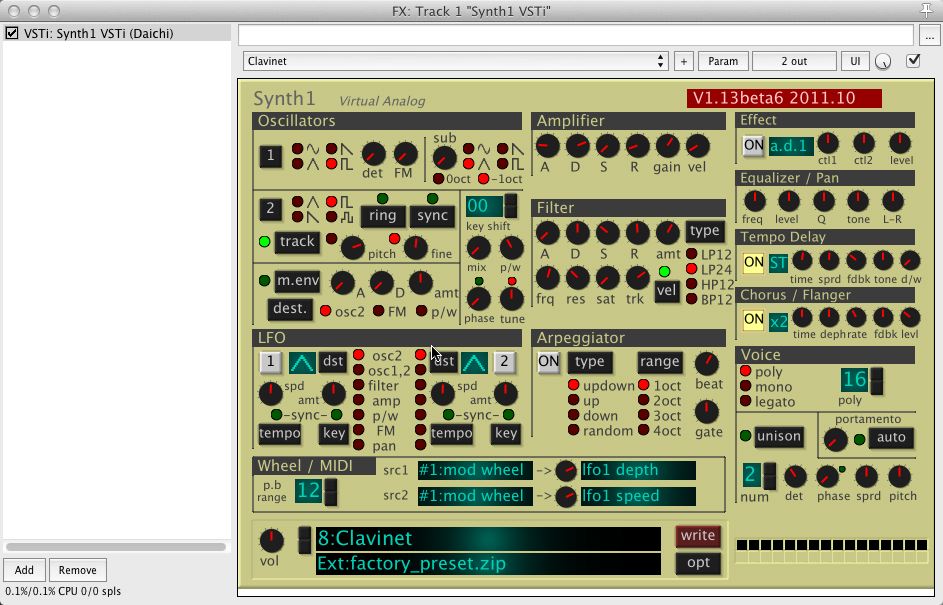Click the master vol knob
This screenshot has width=943, height=605.
tap(271, 541)
